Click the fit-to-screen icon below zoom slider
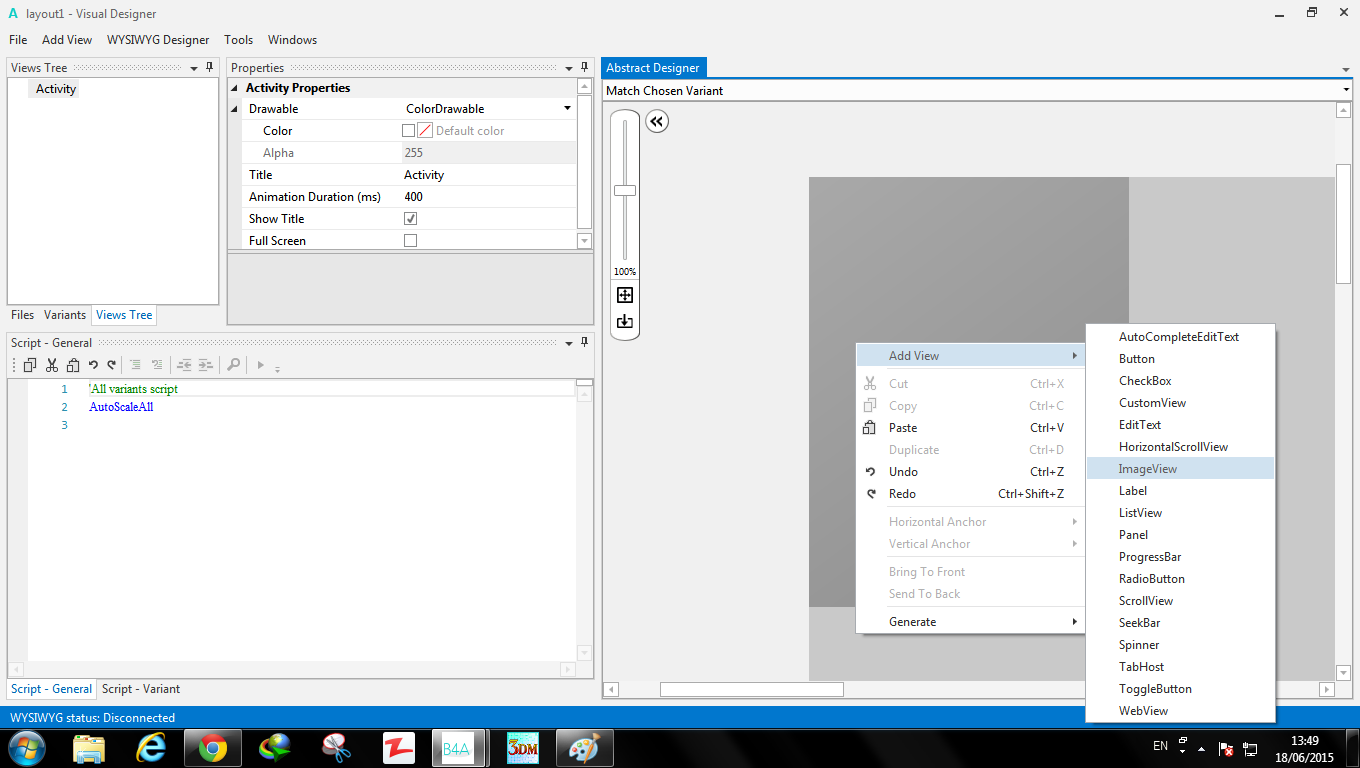1360x768 pixels. tap(625, 295)
